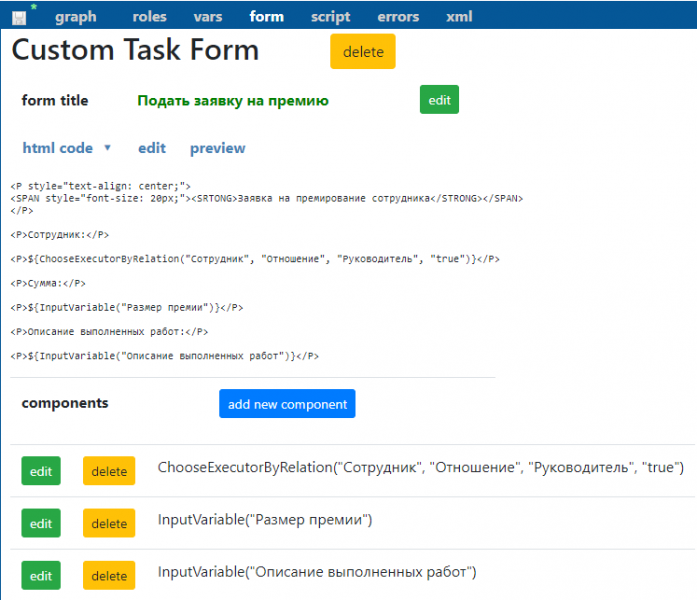
Task: Edit InputVariable "Размер премии" component
Action: pyautogui.click(x=41, y=523)
